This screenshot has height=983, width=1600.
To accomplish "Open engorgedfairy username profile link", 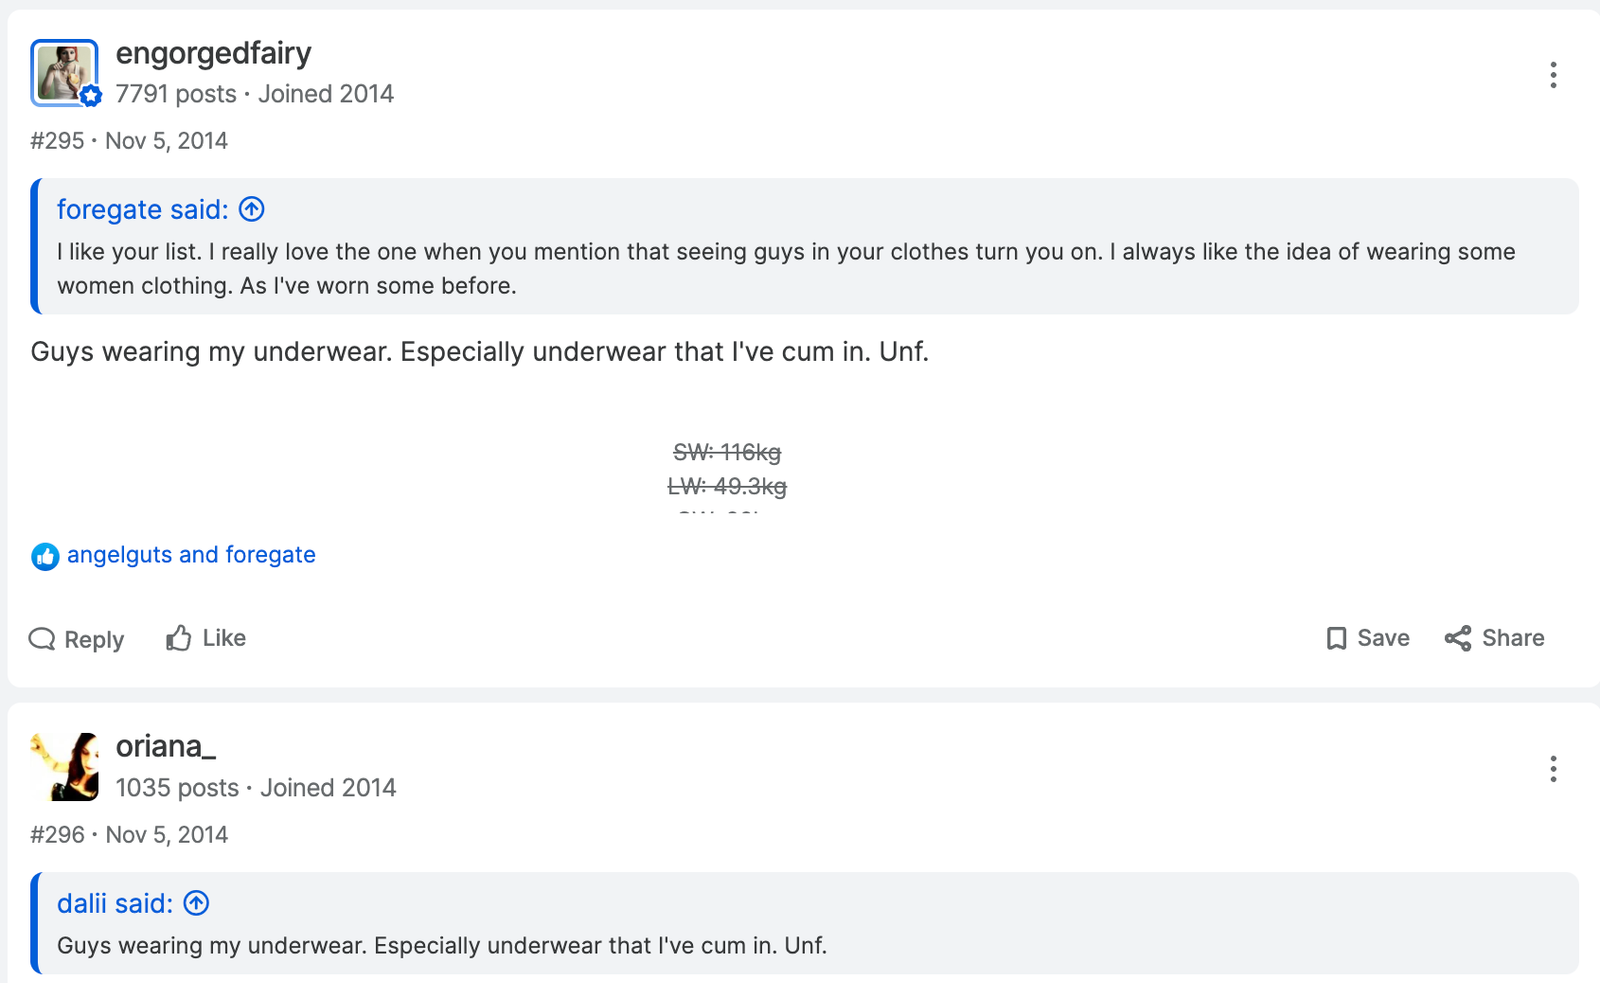I will pyautogui.click(x=214, y=53).
